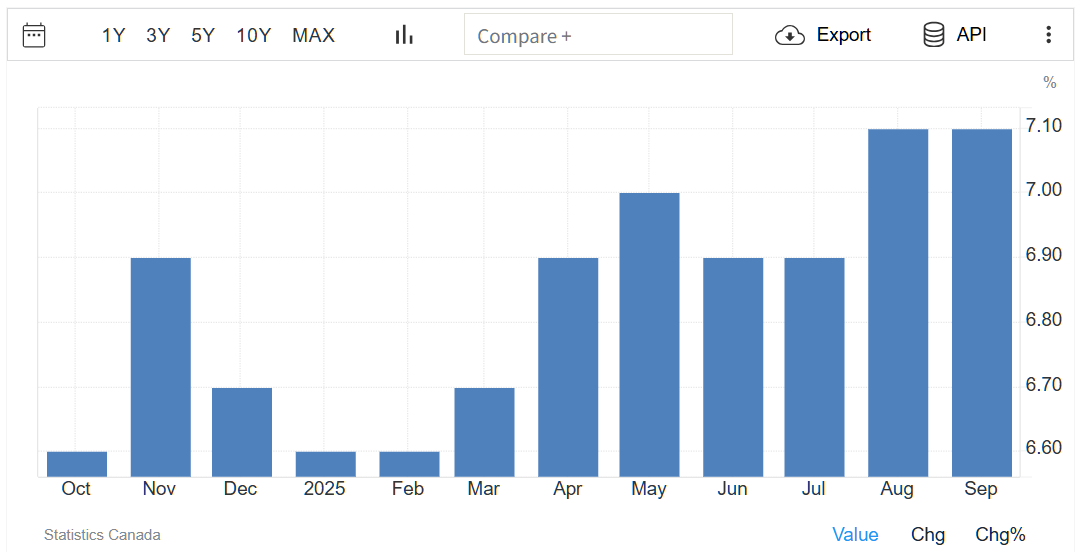1087x552 pixels.
Task: Click the Compare + input field
Action: click(598, 35)
